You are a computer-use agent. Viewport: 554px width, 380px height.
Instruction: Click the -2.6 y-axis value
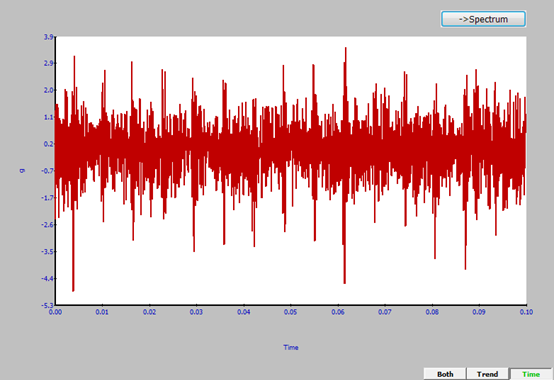point(48,224)
